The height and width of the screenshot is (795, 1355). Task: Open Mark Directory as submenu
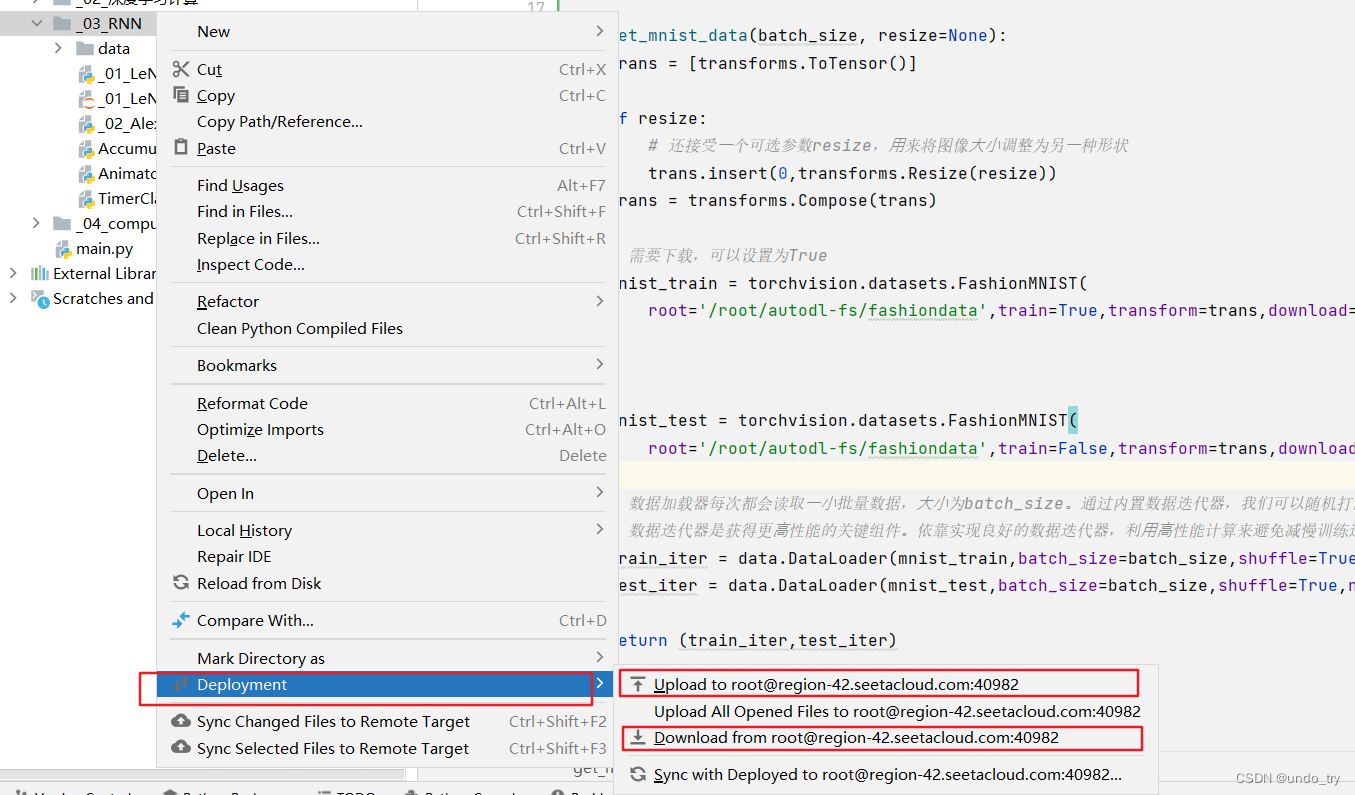click(388, 658)
